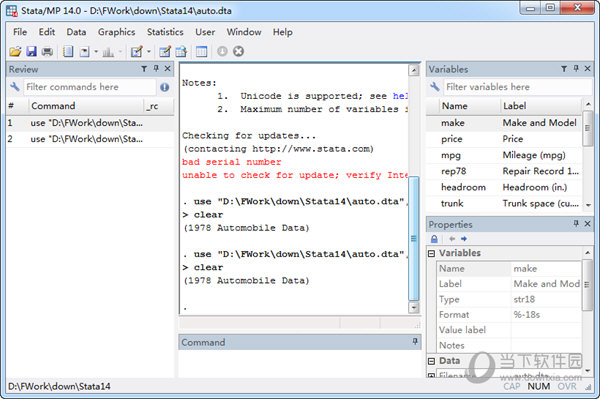Image resolution: width=600 pixels, height=399 pixels.
Task: Click the grey 'More' down-arrow toolbar icon
Action: pos(222,51)
